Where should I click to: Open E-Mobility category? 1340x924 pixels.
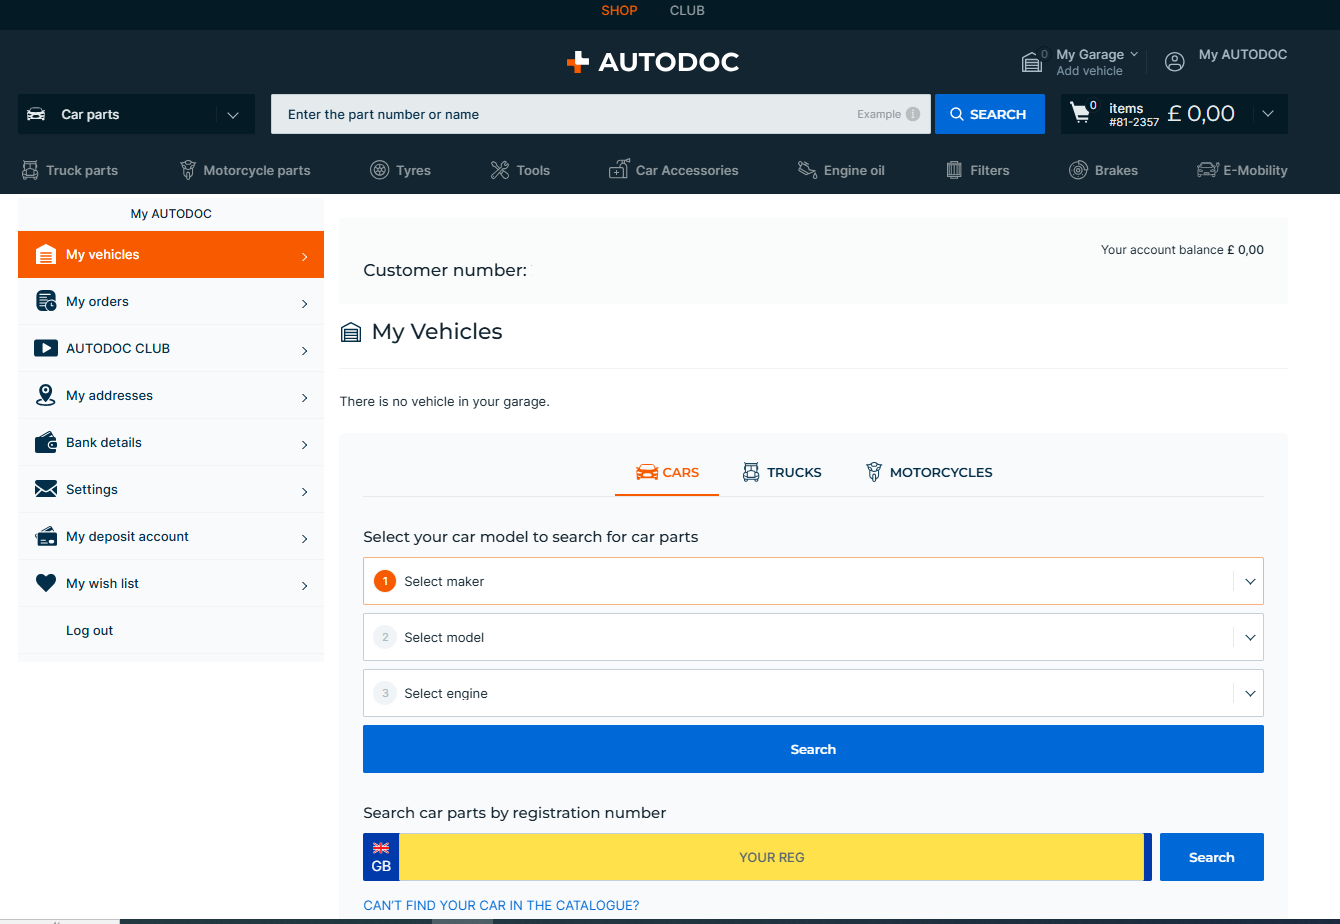tap(1242, 170)
